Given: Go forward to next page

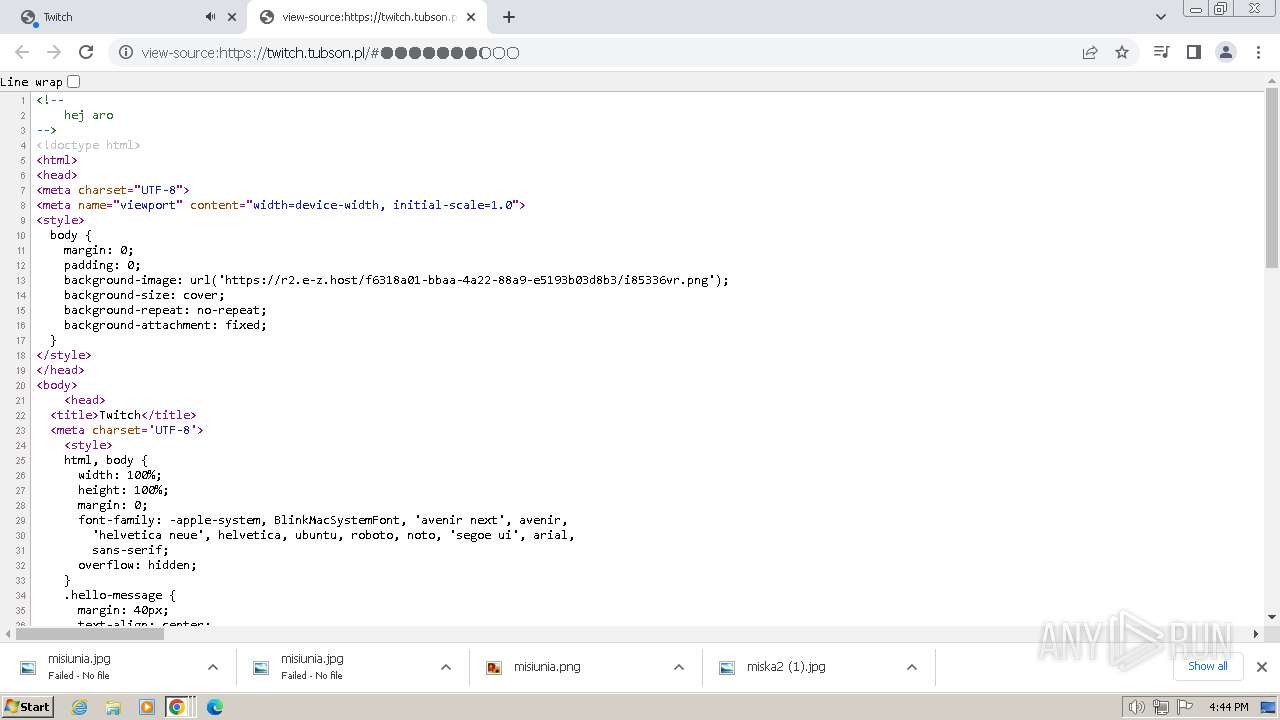Looking at the screenshot, I should point(54,52).
